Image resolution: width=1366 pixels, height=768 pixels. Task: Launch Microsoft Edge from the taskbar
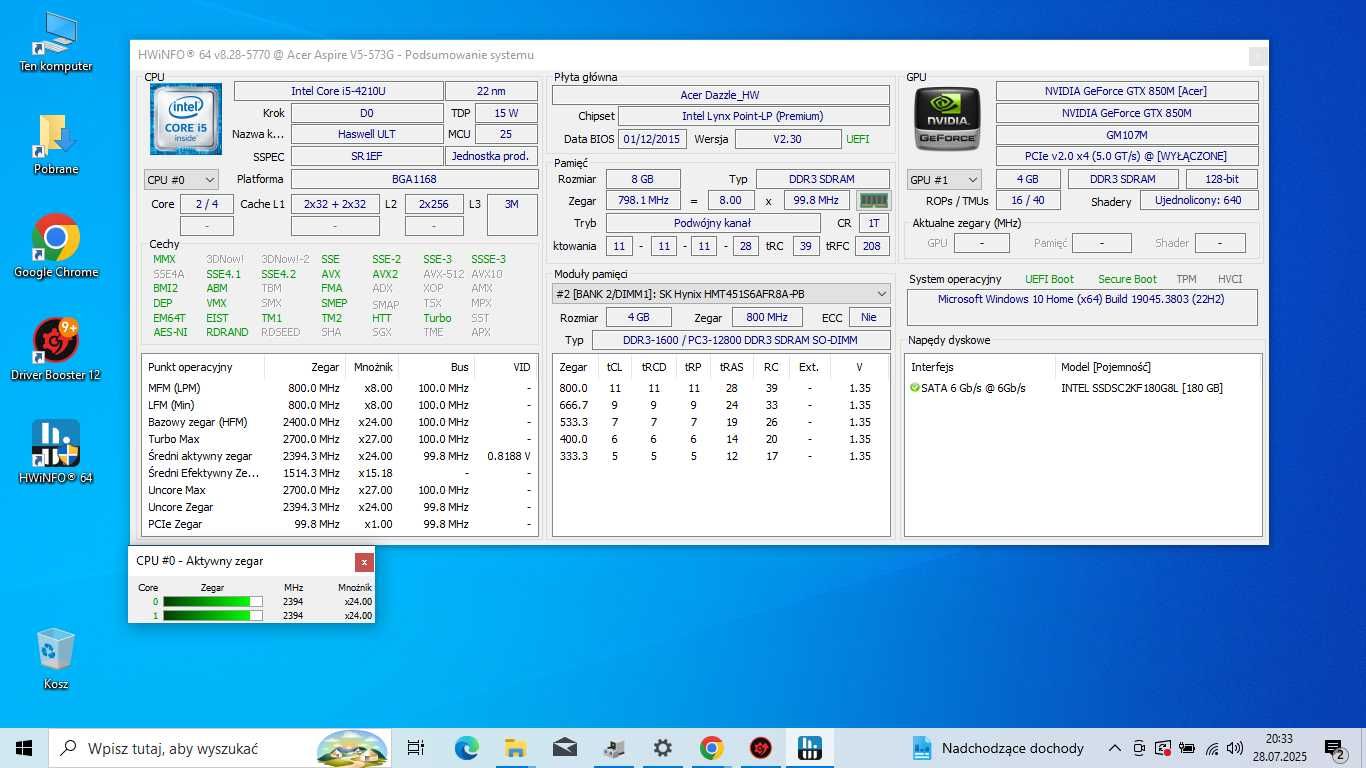pos(466,748)
